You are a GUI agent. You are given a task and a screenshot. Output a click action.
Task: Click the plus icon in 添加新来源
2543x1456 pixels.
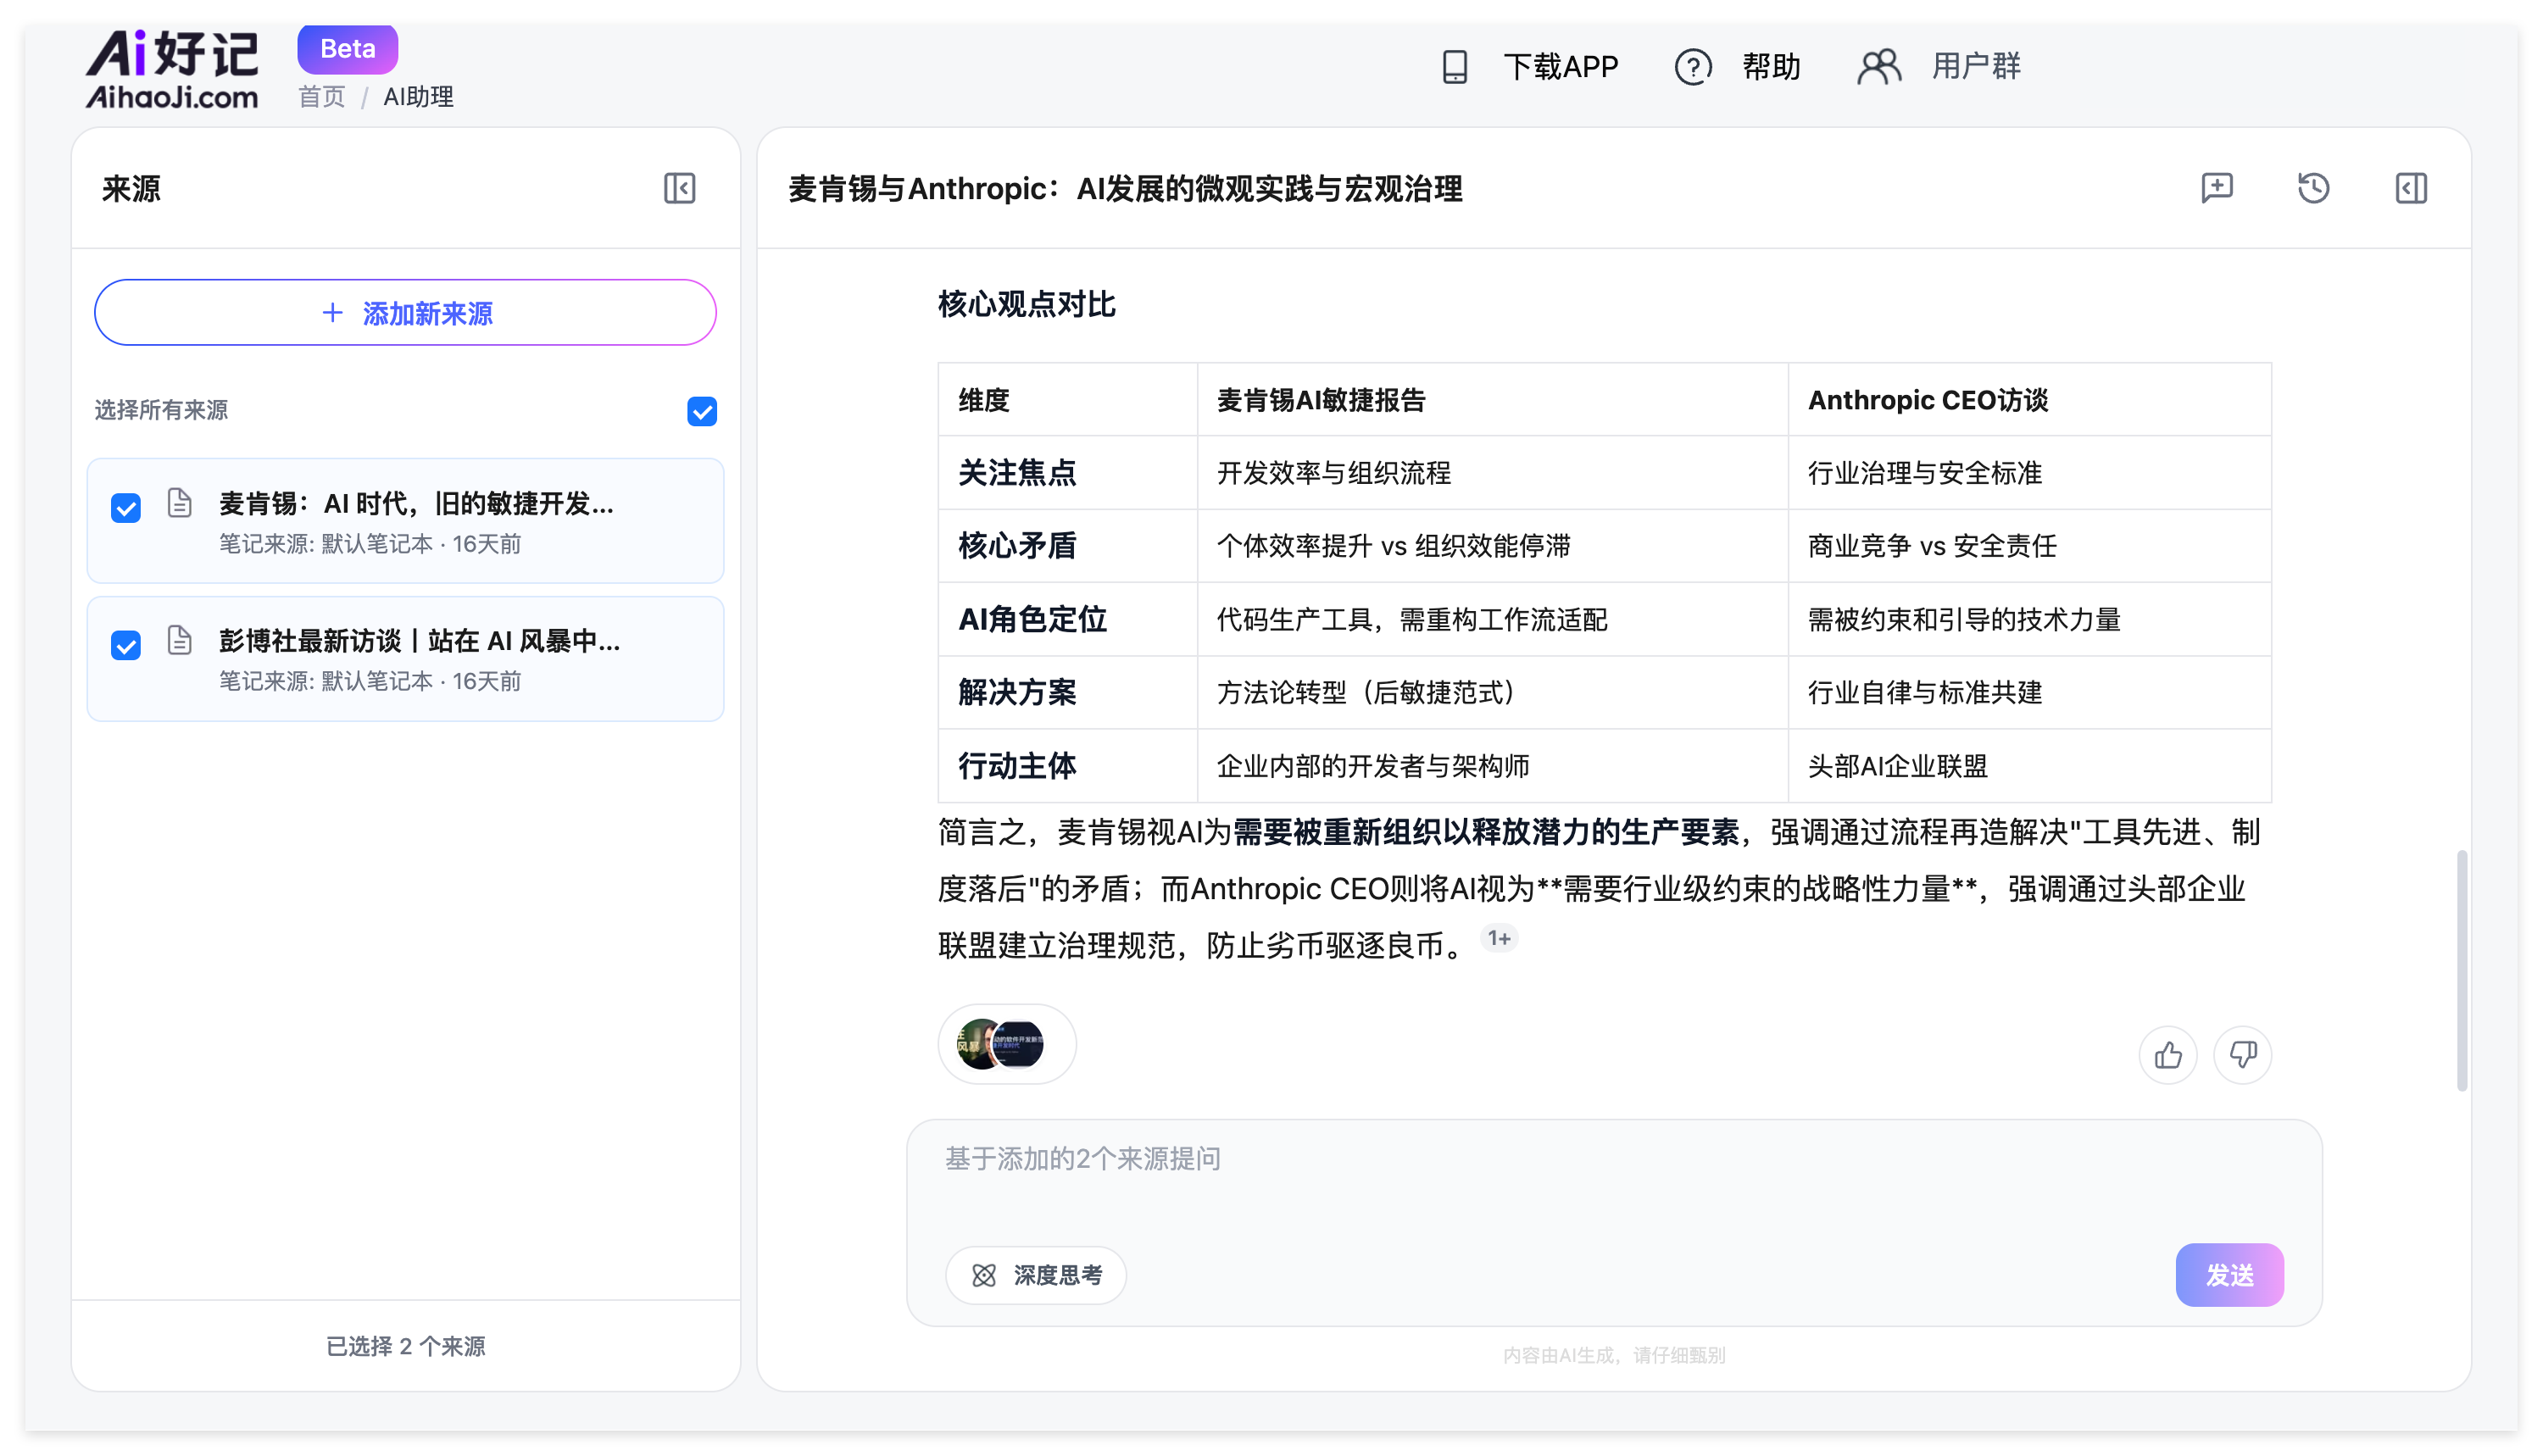(332, 313)
